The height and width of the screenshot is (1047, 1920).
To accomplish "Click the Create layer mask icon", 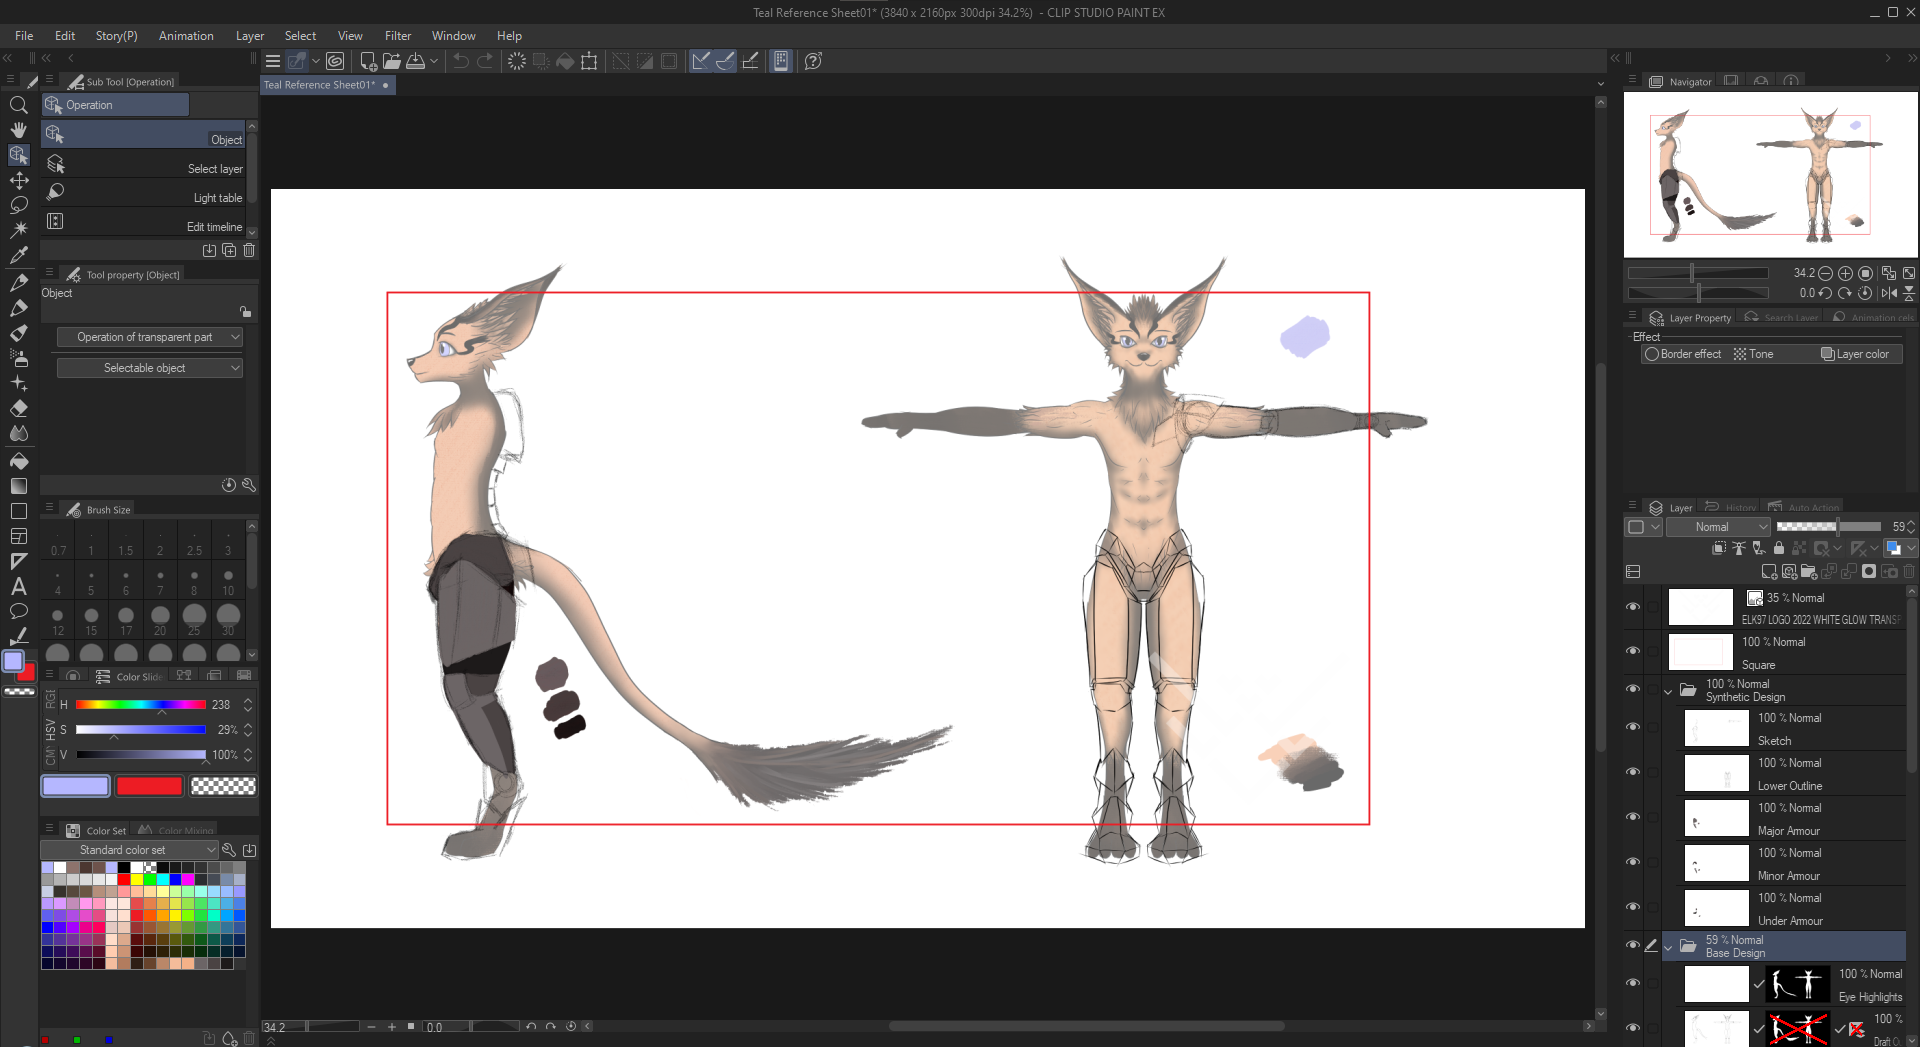I will (x=1869, y=572).
